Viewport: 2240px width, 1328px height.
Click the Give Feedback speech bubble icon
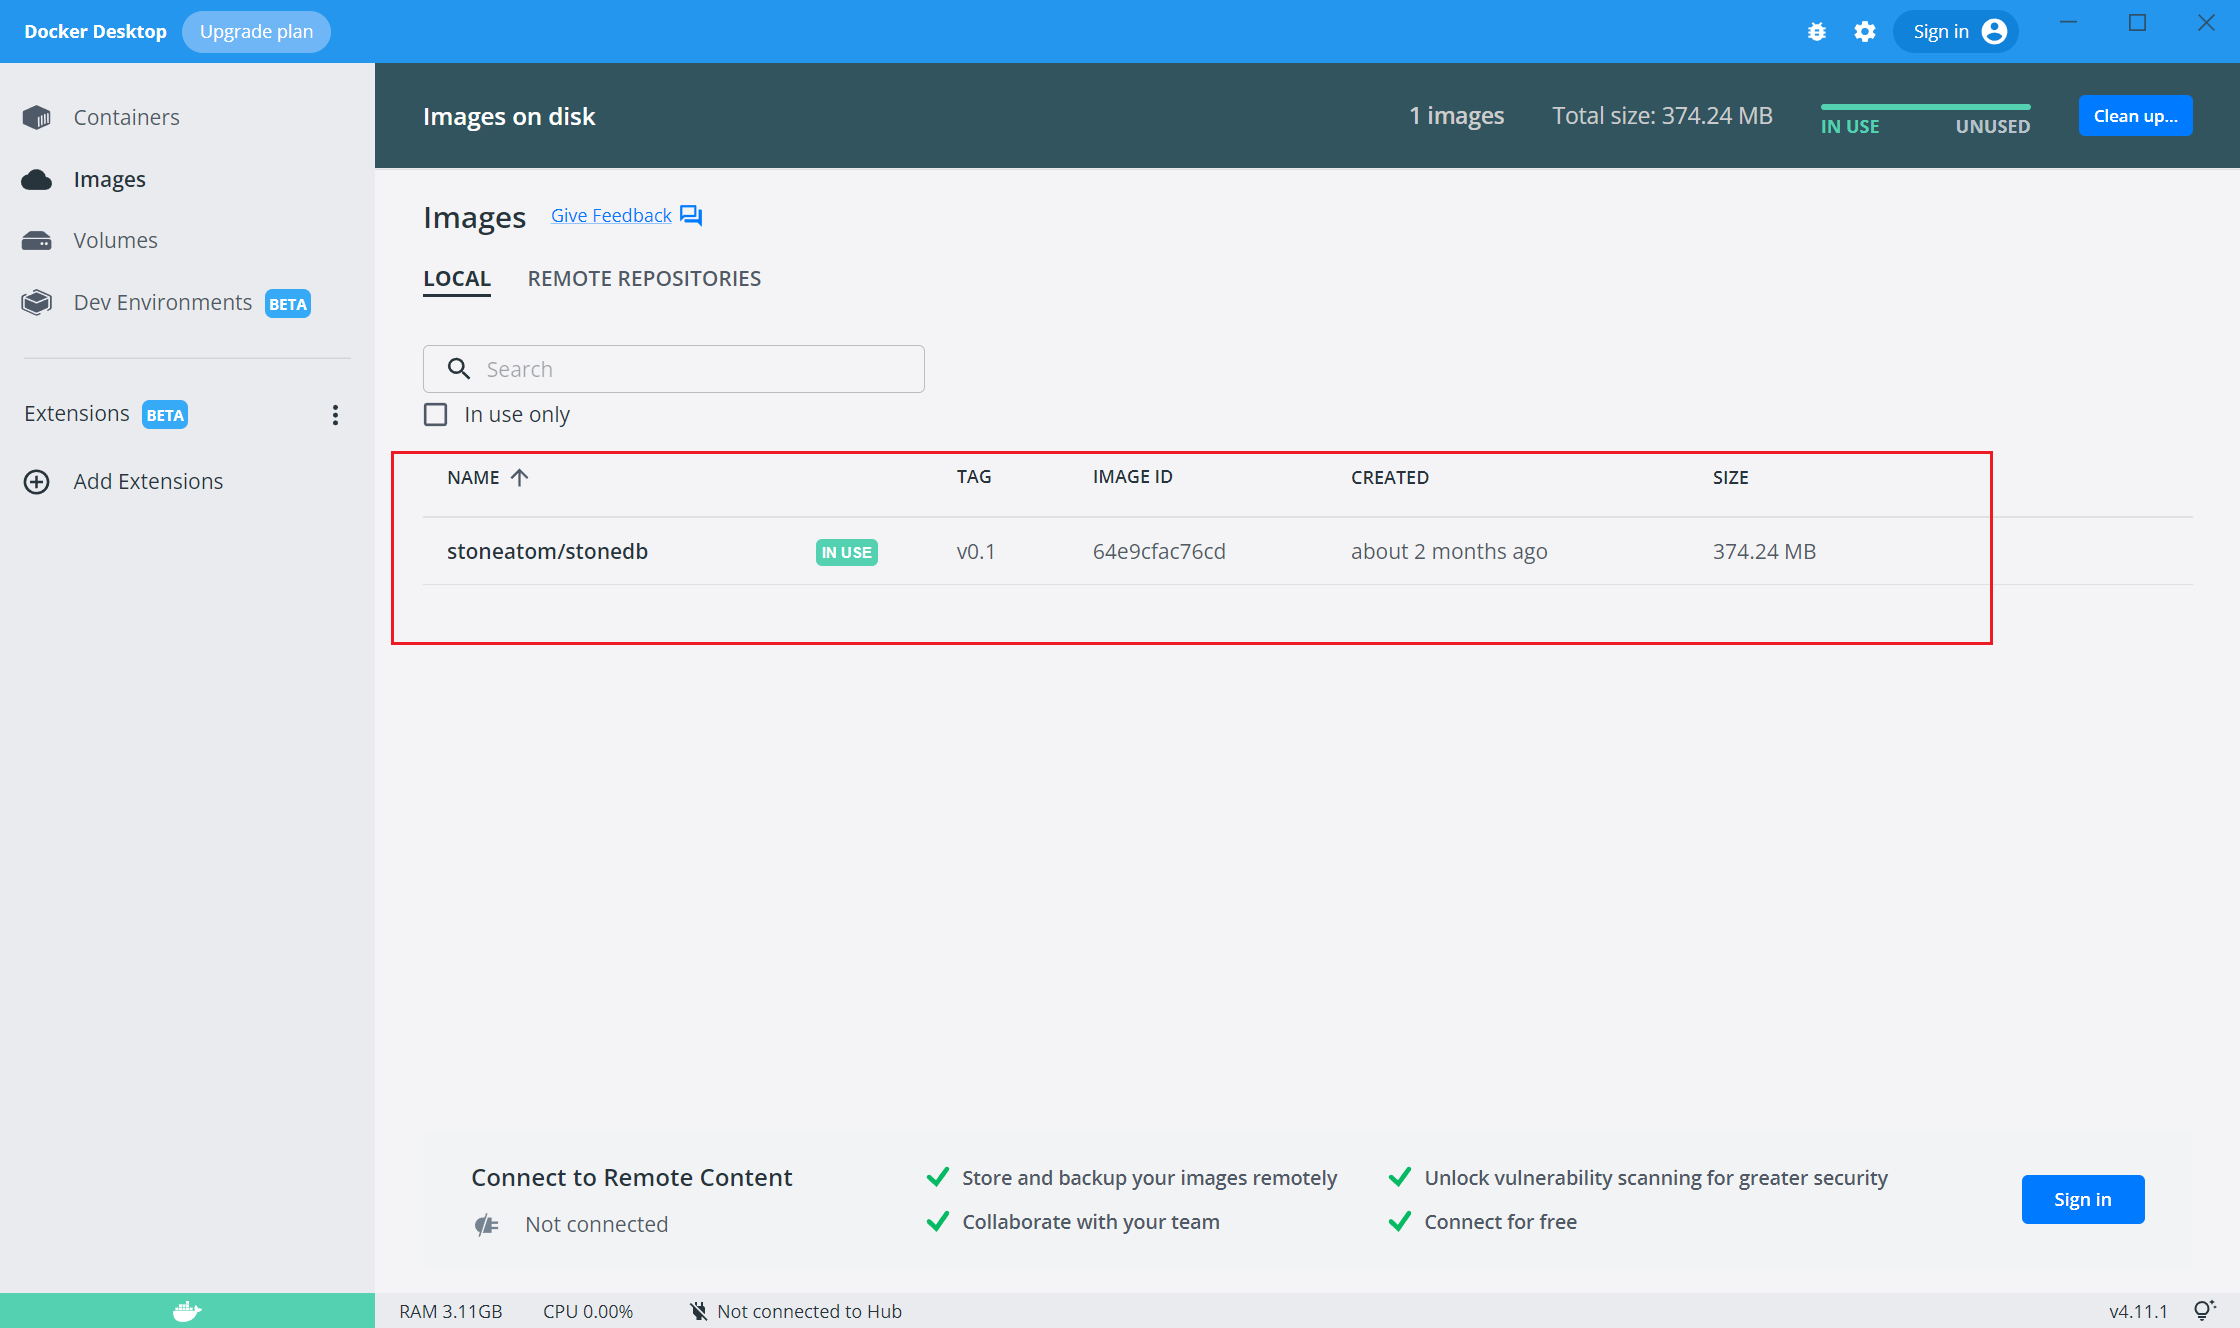[690, 215]
